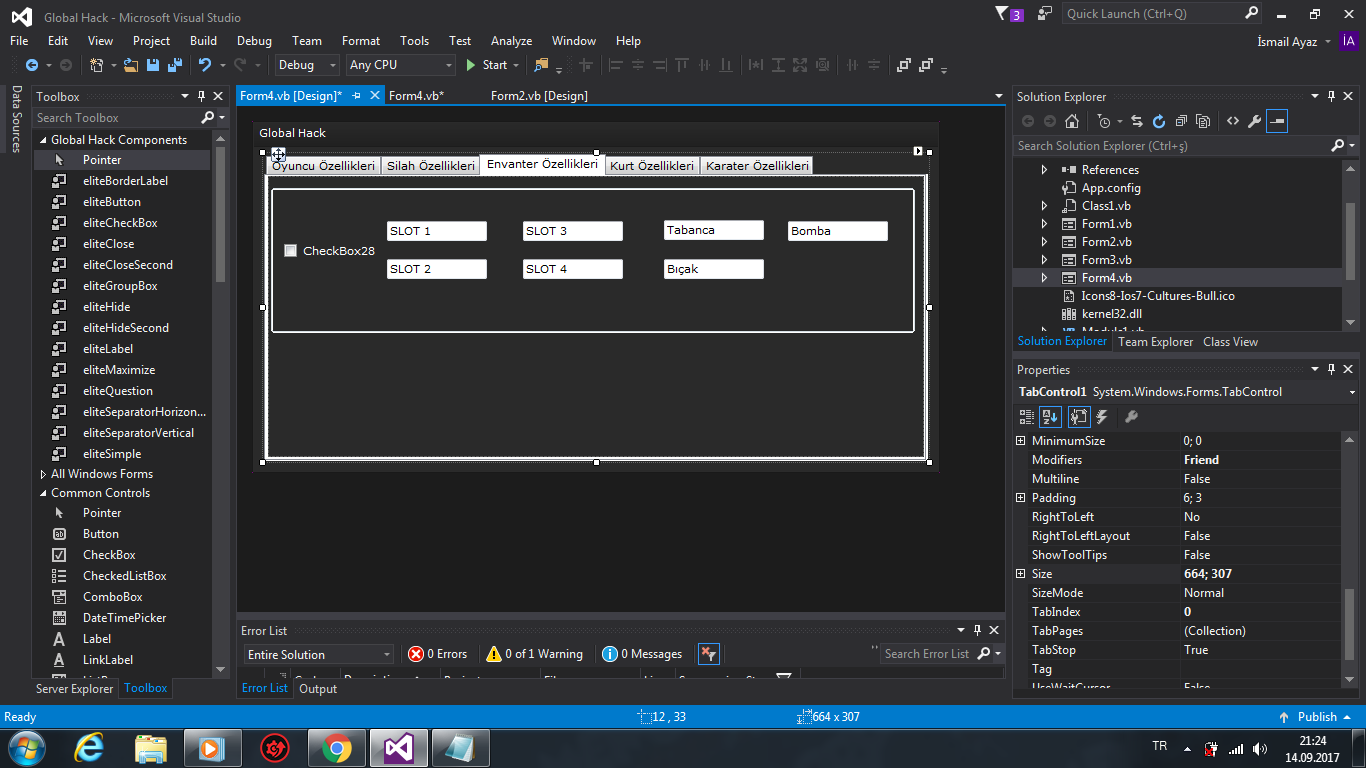
Task: Expand the Size property
Action: point(1021,574)
